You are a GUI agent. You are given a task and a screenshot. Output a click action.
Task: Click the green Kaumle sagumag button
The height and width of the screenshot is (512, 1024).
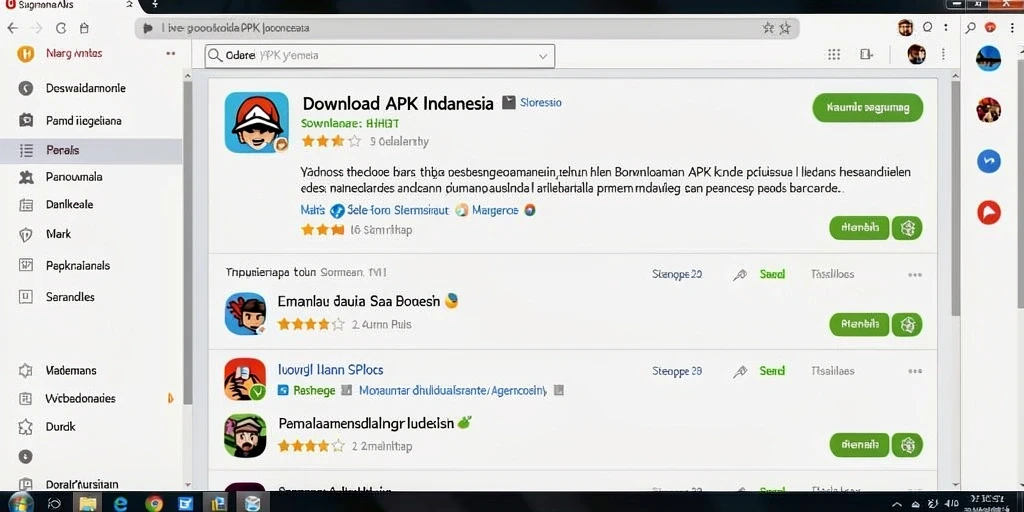tap(867, 108)
